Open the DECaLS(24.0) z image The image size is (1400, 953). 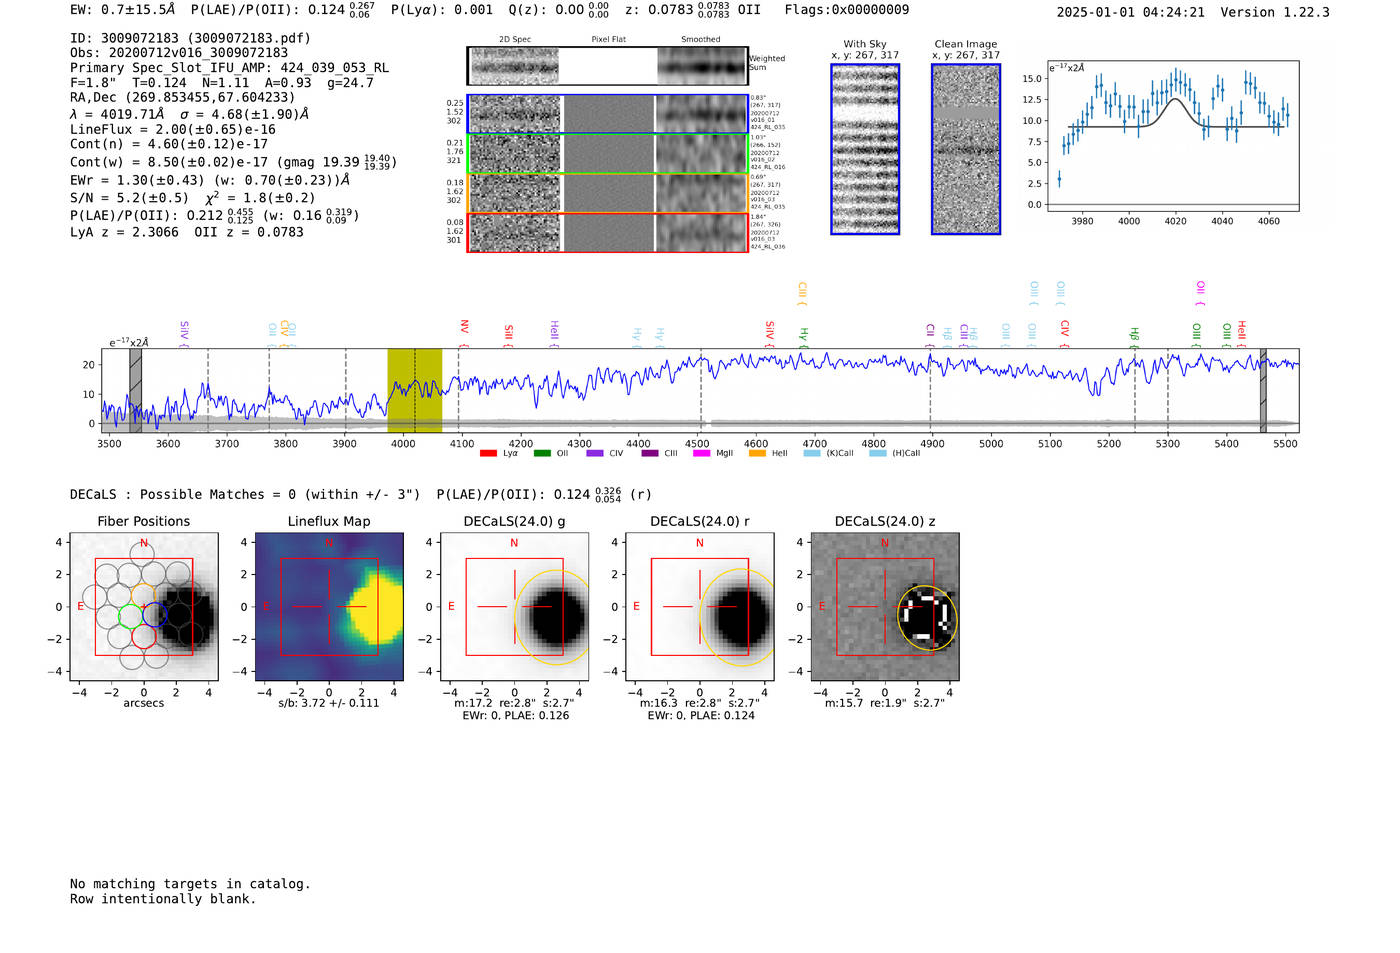coord(885,606)
